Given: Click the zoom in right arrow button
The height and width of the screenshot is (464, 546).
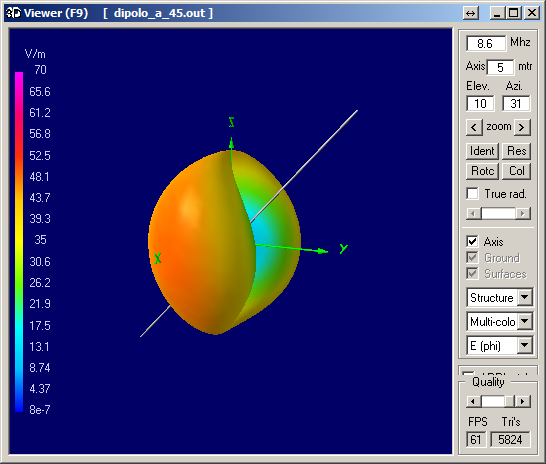Looking at the screenshot, I should (522, 127).
